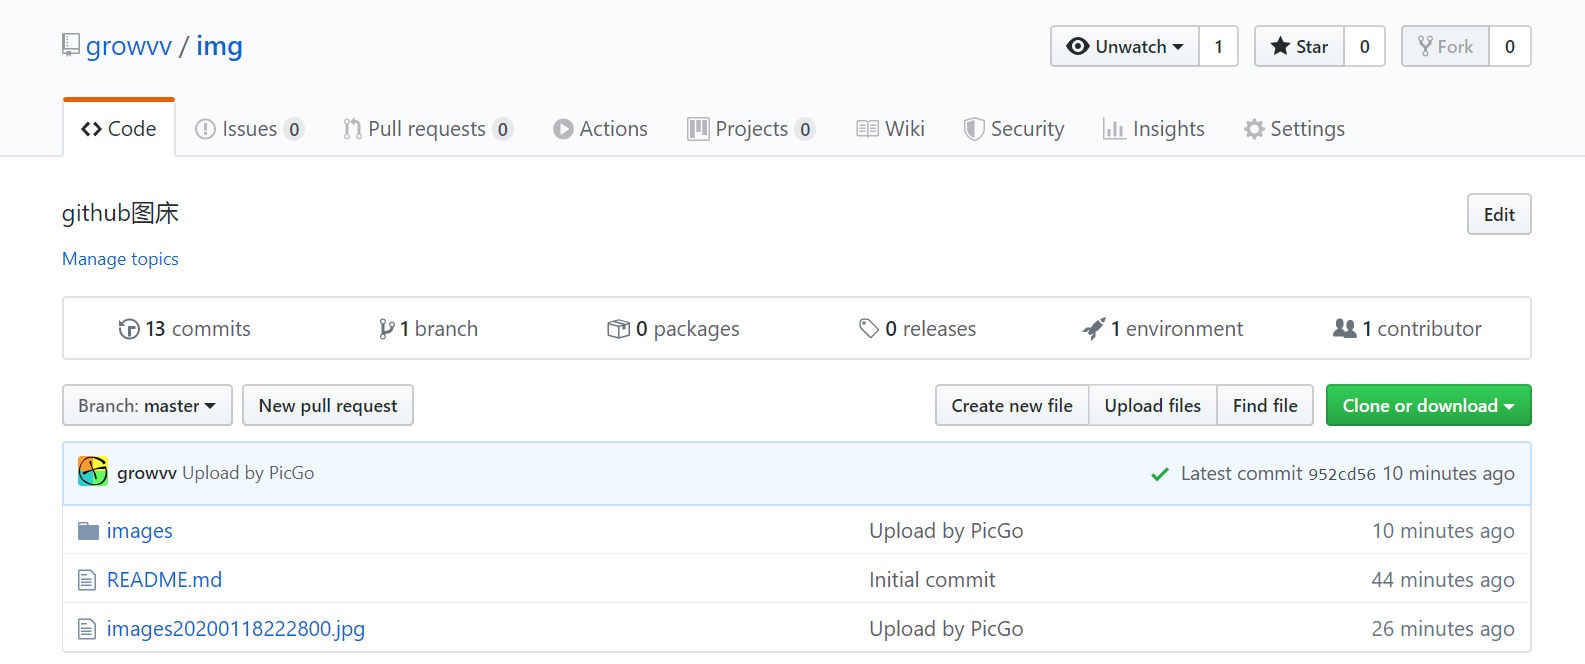This screenshot has height=664, width=1585.
Task: Open the README.md file
Action: [164, 580]
